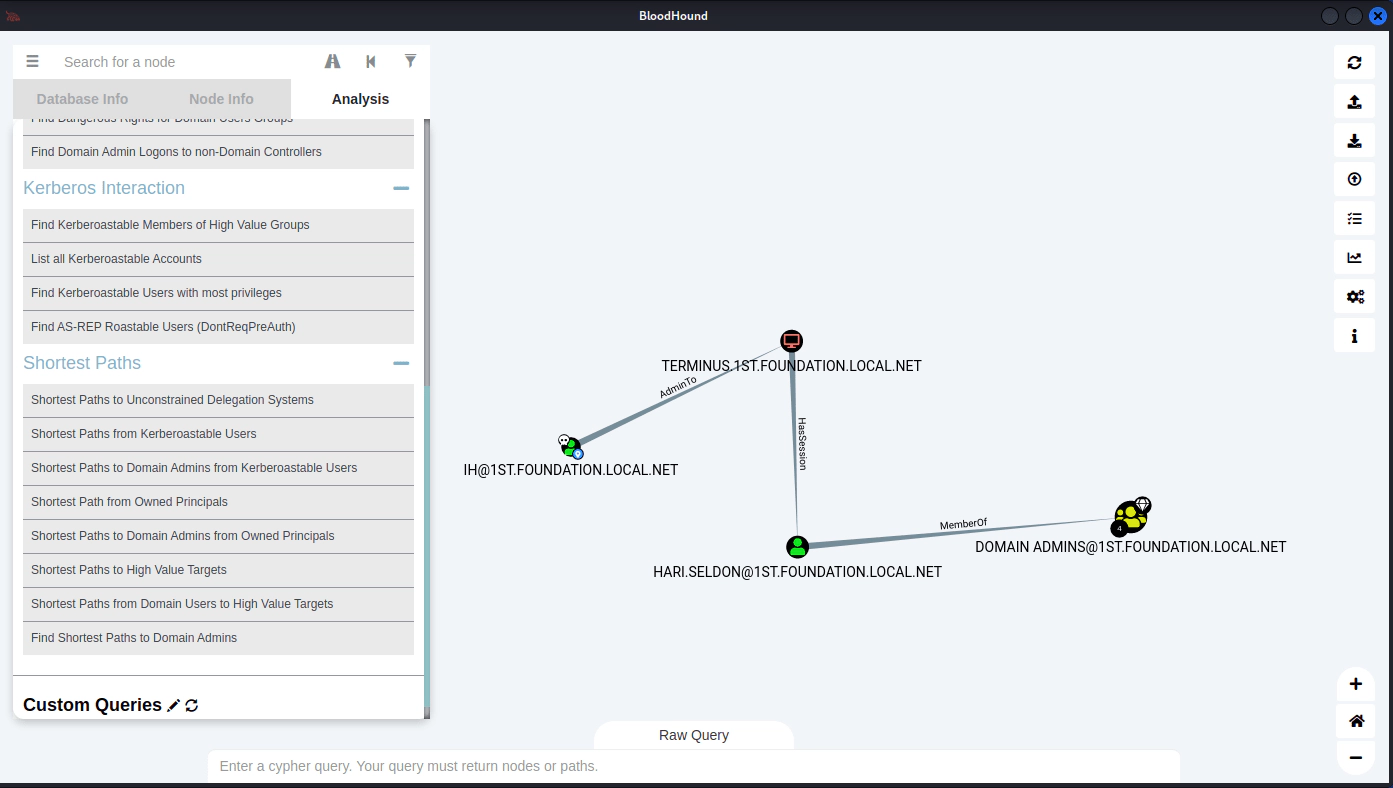
Task: Click the import graph icon
Action: point(1354,140)
